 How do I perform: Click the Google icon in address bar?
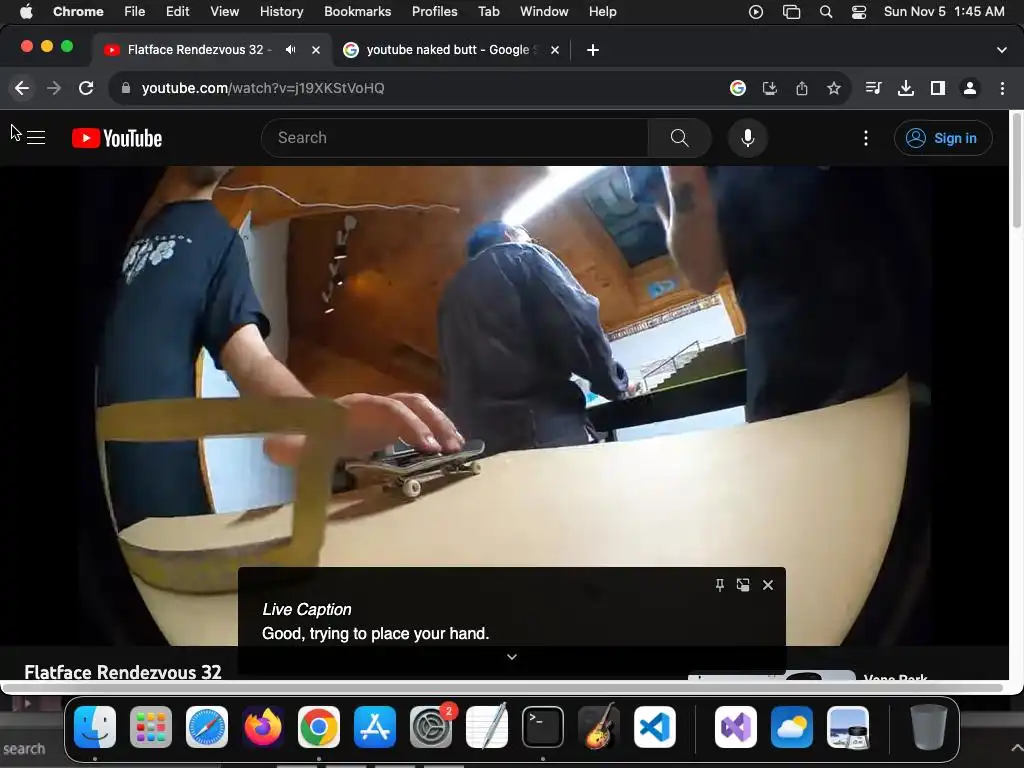738,88
